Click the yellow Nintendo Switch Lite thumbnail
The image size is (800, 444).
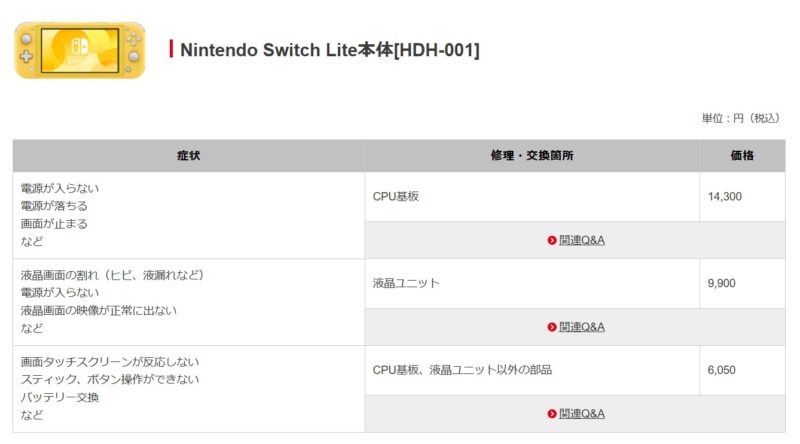80,50
